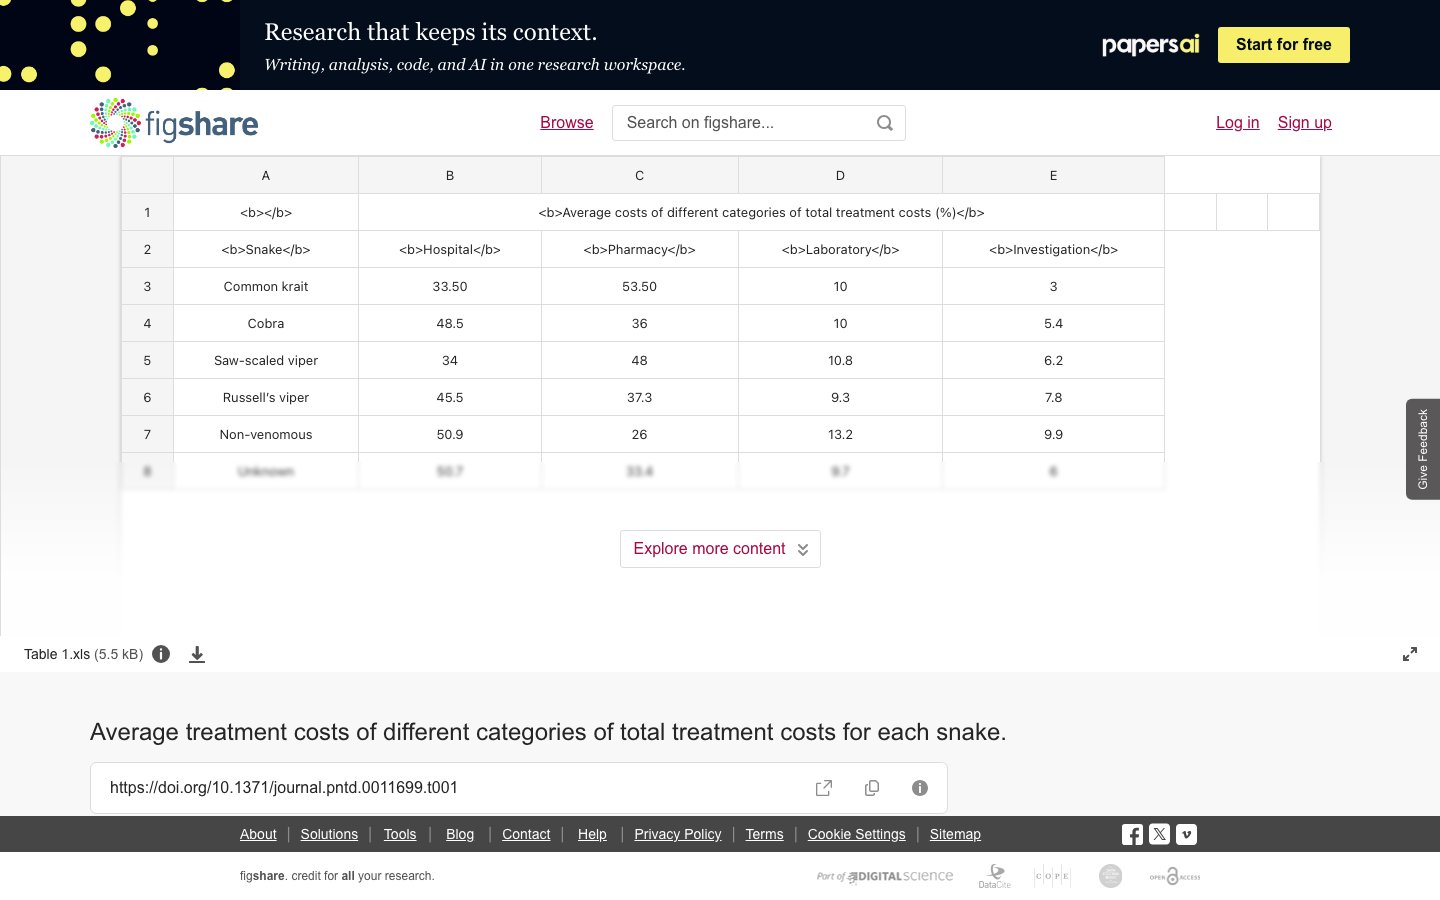Screen dimensions: 1440x900
Task: Open the Blog footer link
Action: point(460,834)
